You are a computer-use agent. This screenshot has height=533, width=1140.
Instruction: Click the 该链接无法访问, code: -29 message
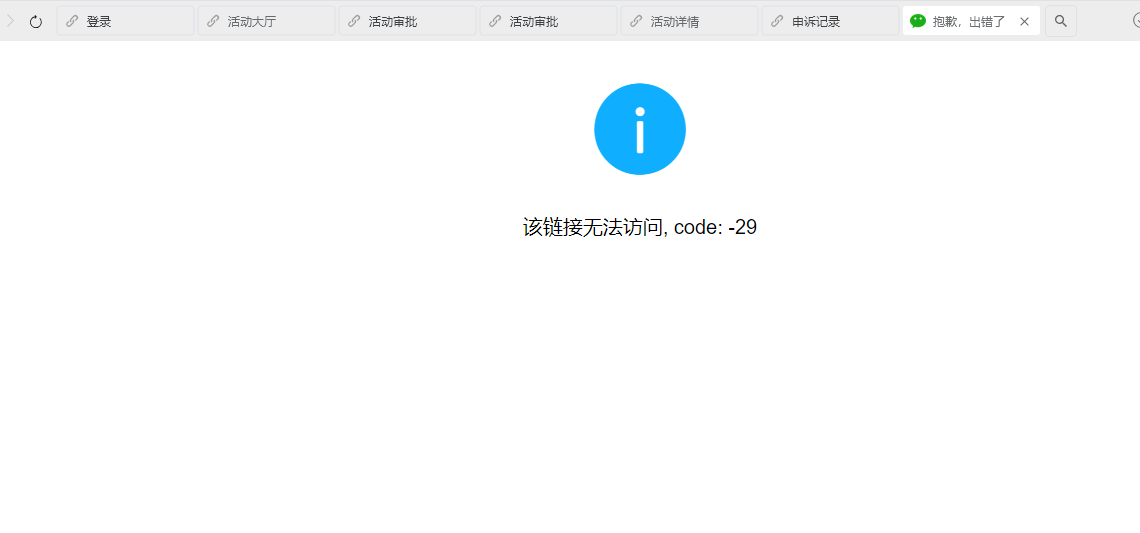tap(640, 228)
